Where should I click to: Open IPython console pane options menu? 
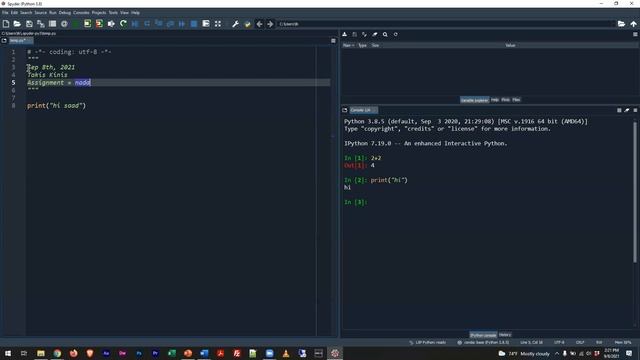(x=635, y=110)
